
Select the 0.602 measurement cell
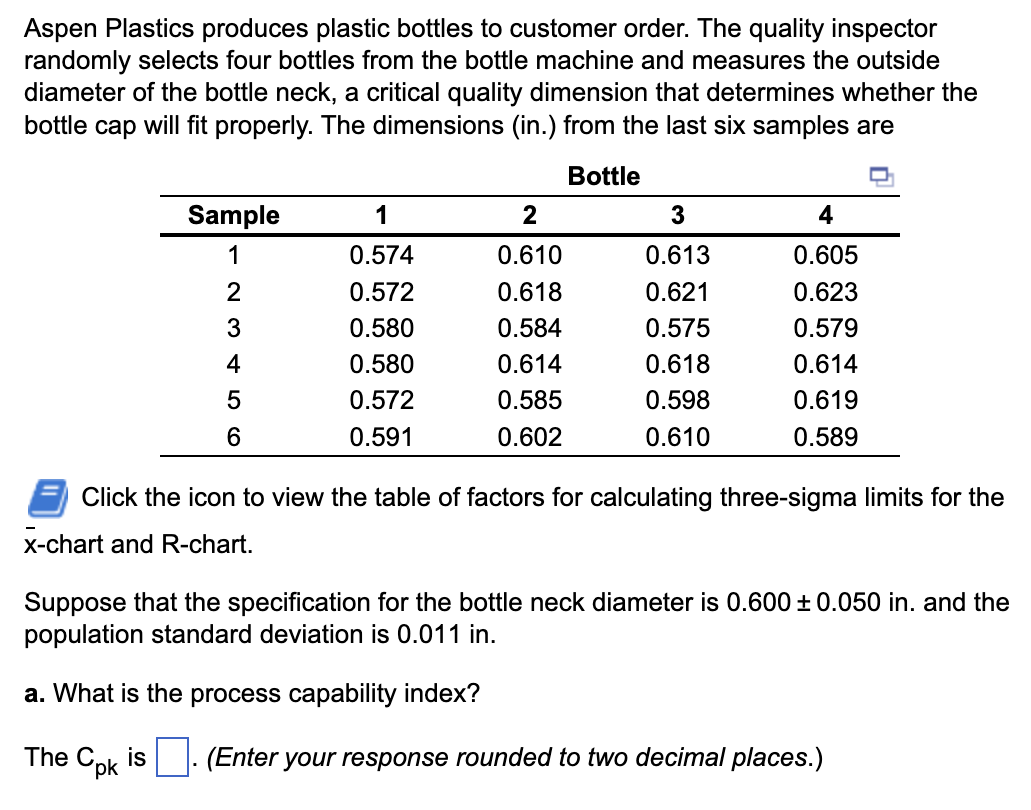click(529, 437)
